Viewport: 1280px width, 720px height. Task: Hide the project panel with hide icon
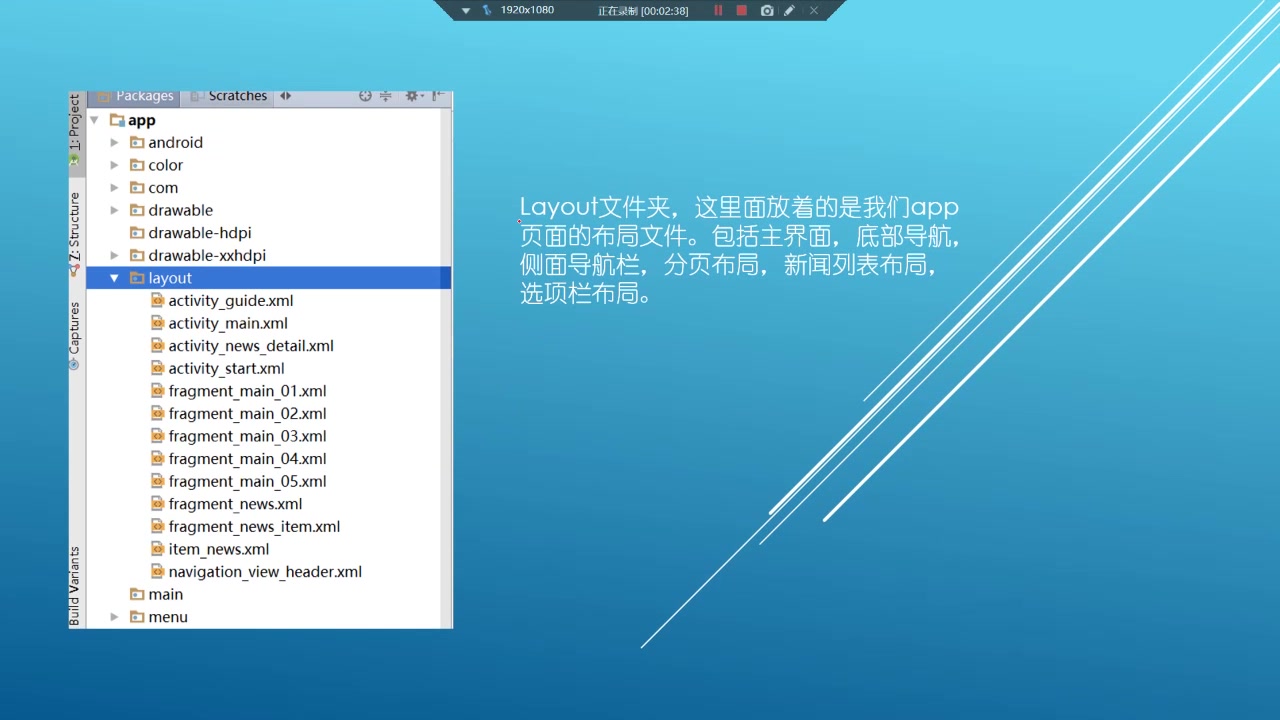pos(437,96)
